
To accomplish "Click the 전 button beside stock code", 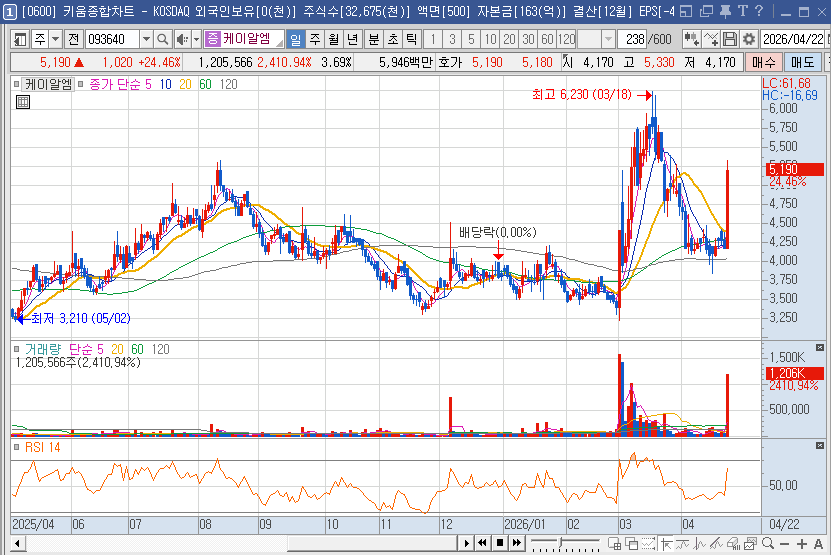I will click(74, 39).
